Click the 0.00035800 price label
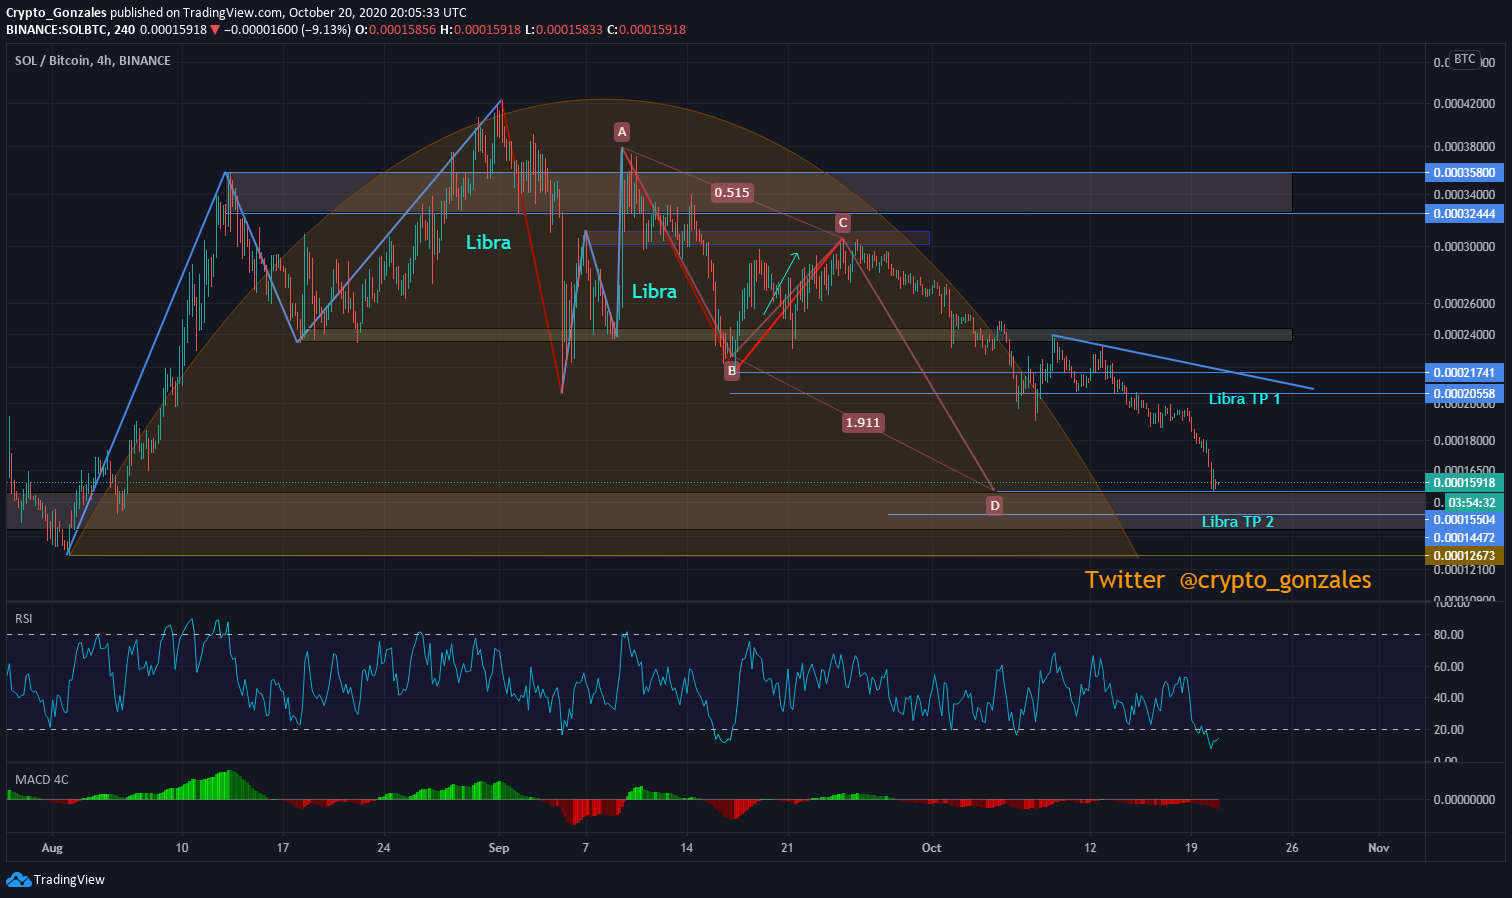The image size is (1512, 898). click(1464, 173)
